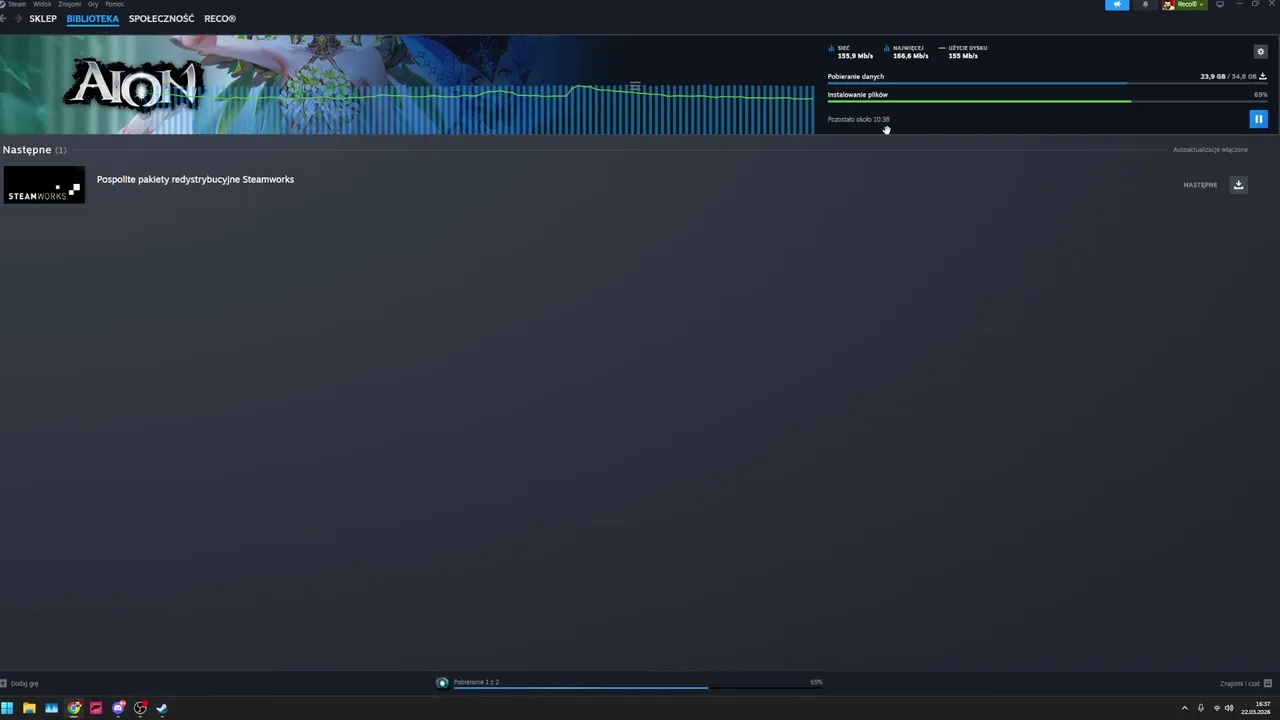The height and width of the screenshot is (720, 1280).
Task: Click Pobieranie 1 z 2 status
Action: click(476, 682)
